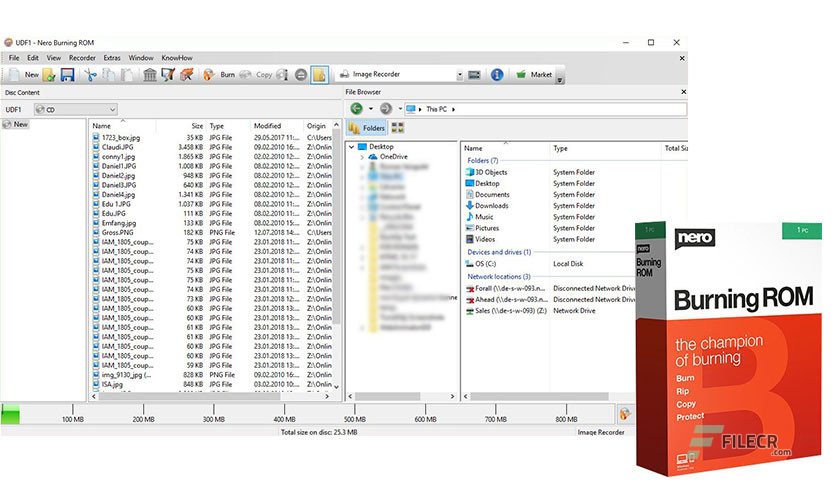Click the Copy disc toolbar button
The width and height of the screenshot is (836, 484).
257,75
